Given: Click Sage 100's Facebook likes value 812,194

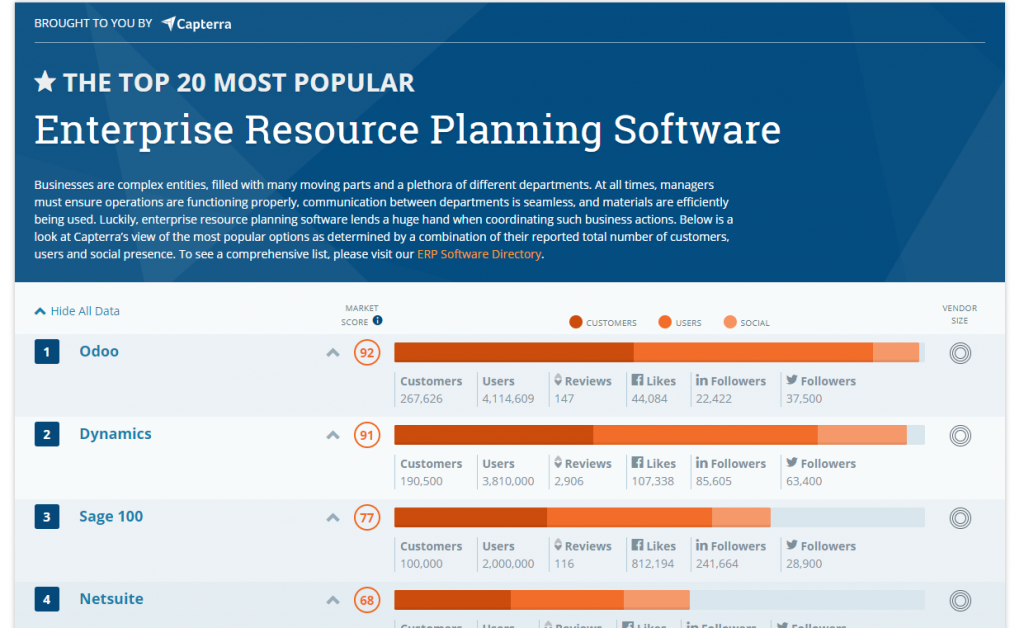Looking at the screenshot, I should point(652,563).
